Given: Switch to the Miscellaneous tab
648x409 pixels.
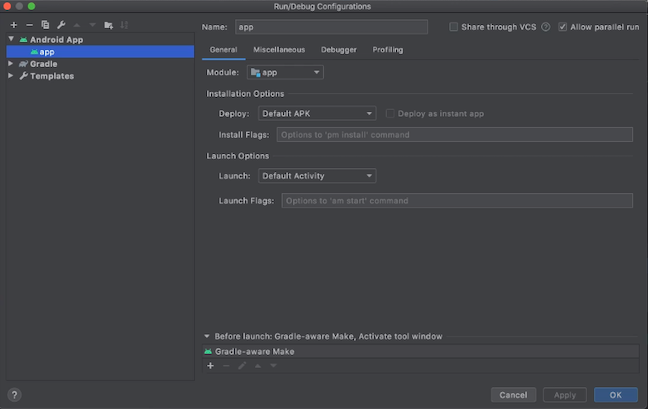Looking at the screenshot, I should click(x=279, y=49).
